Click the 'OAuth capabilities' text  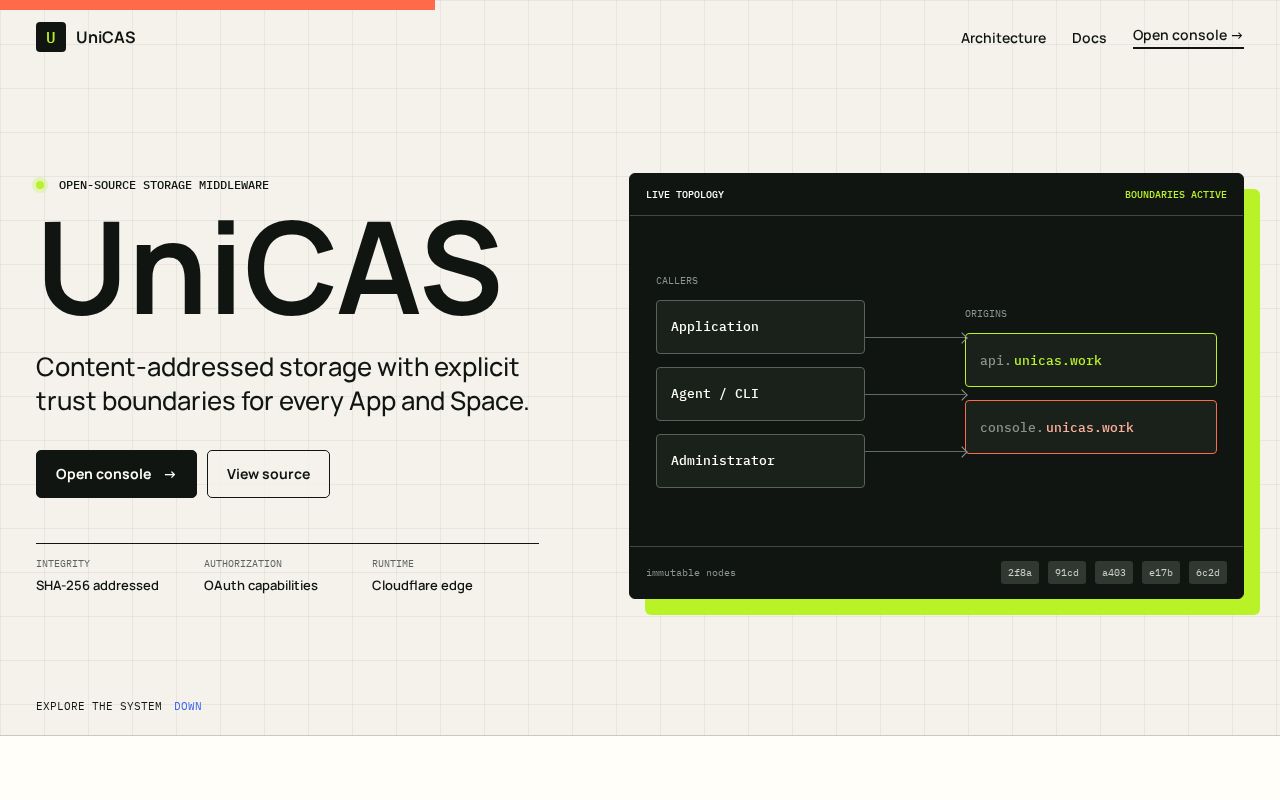pos(261,586)
